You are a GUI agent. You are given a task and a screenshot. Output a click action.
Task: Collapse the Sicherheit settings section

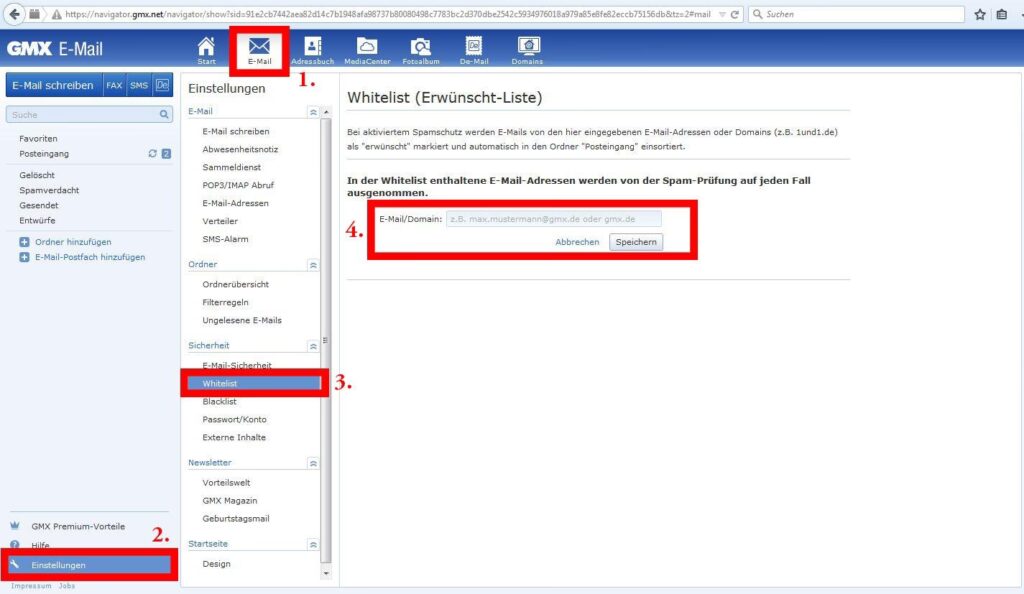click(313, 346)
